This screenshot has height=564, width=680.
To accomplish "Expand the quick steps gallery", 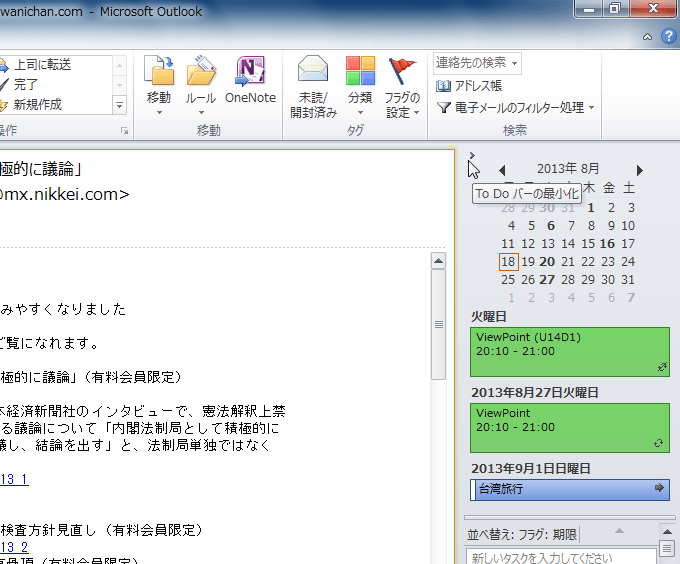I will coord(120,105).
